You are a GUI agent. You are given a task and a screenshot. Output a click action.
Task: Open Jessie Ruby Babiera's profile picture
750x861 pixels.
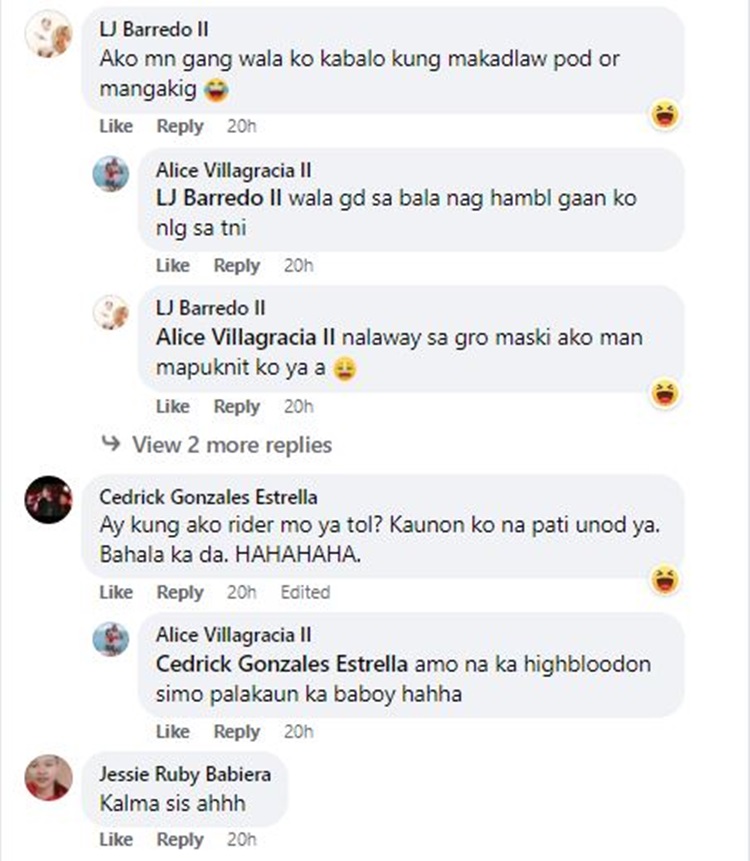[49, 777]
